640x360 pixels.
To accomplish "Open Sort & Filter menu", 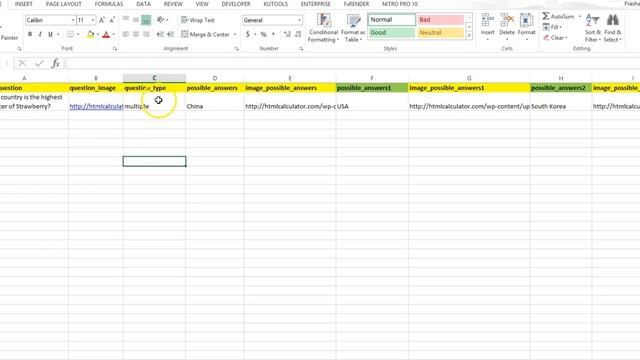I will coord(592,28).
